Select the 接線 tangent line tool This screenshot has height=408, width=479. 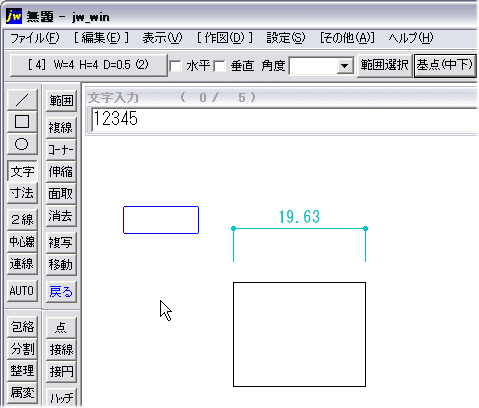61,349
